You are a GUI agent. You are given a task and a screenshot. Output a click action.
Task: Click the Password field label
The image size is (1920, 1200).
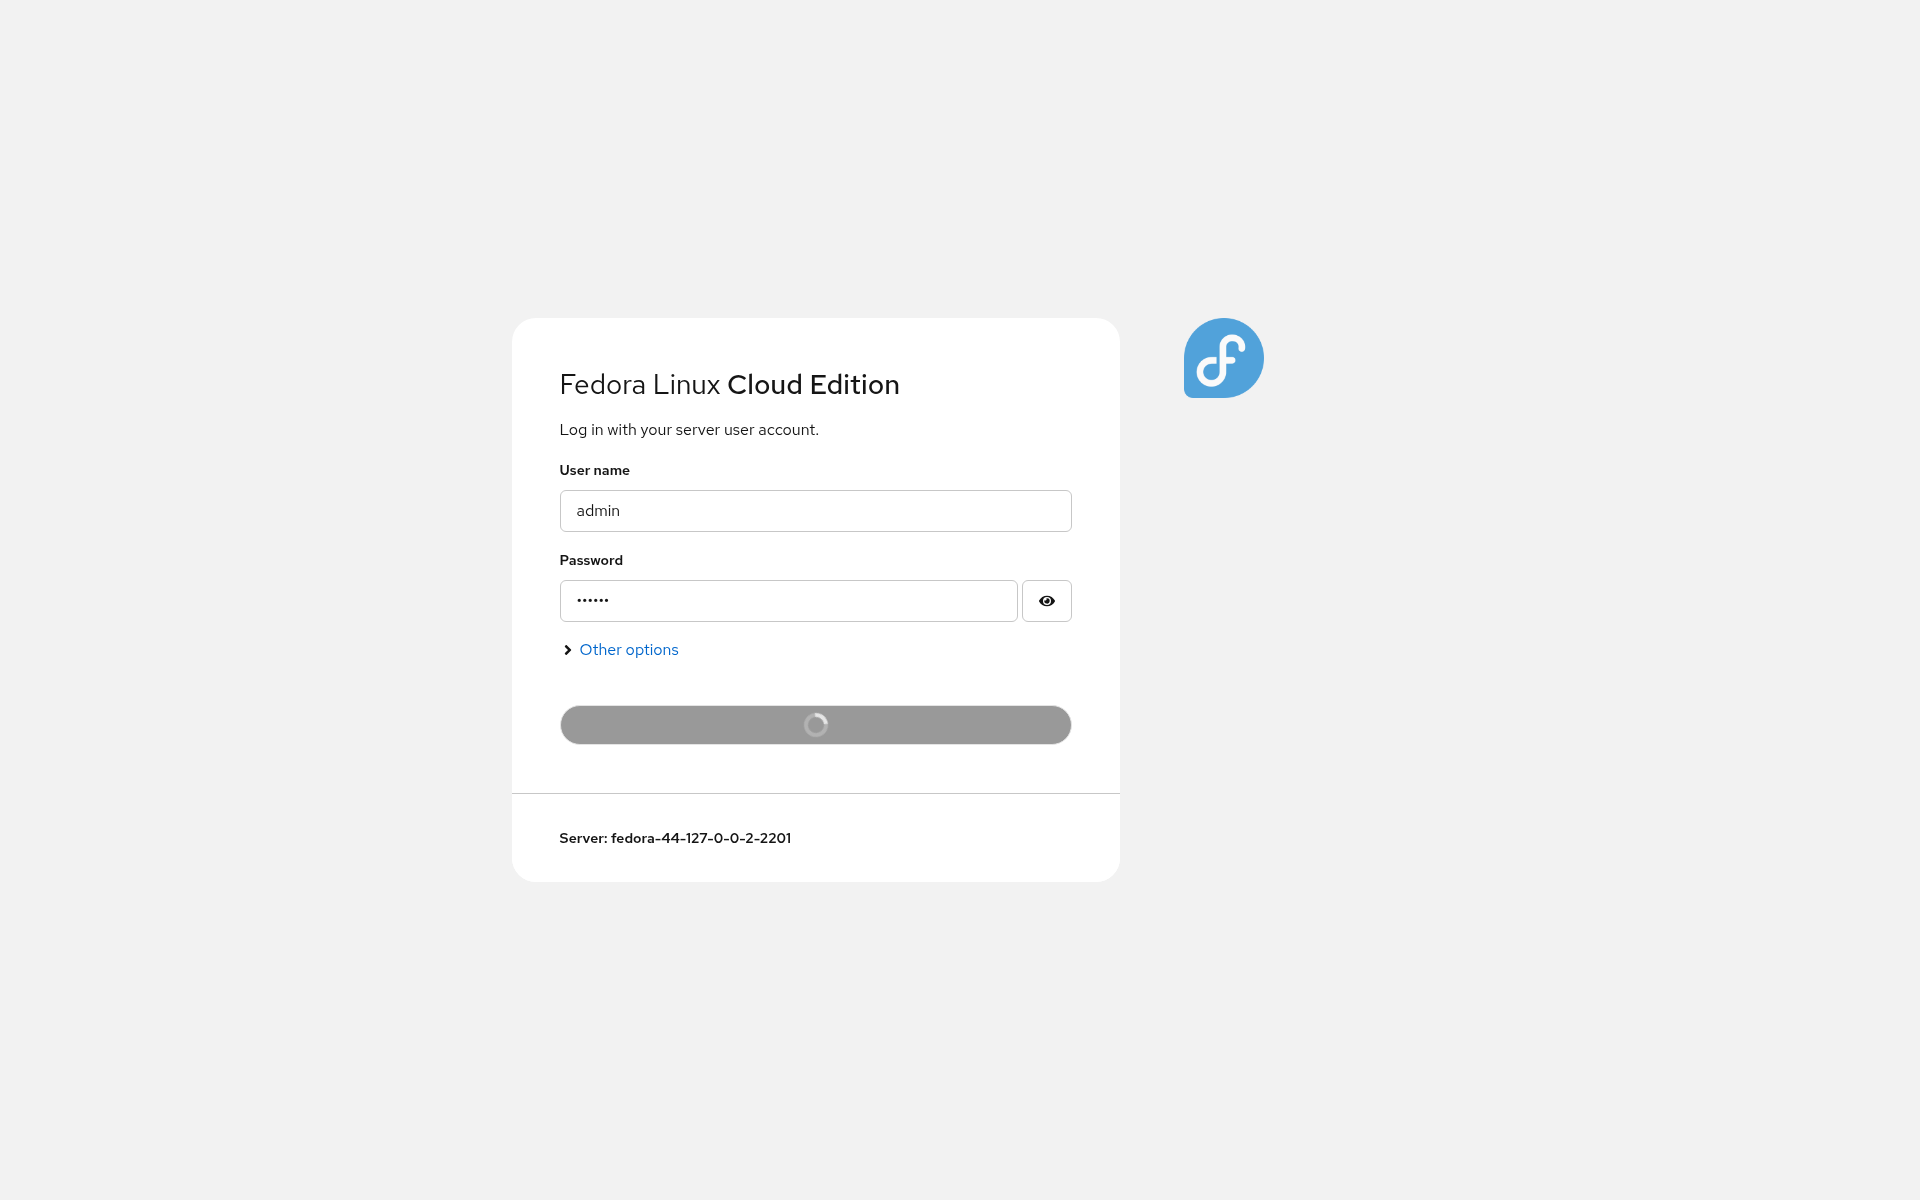point(591,560)
